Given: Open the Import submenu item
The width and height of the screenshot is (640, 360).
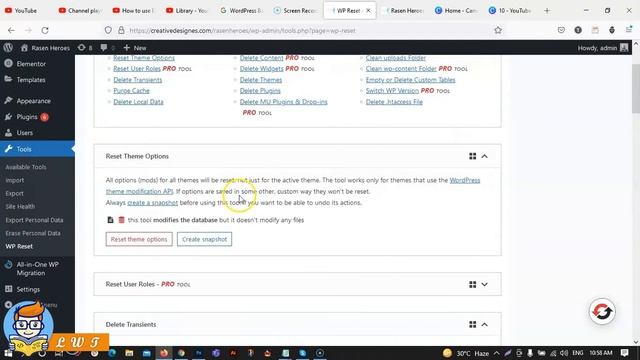Looking at the screenshot, I should coord(15,180).
